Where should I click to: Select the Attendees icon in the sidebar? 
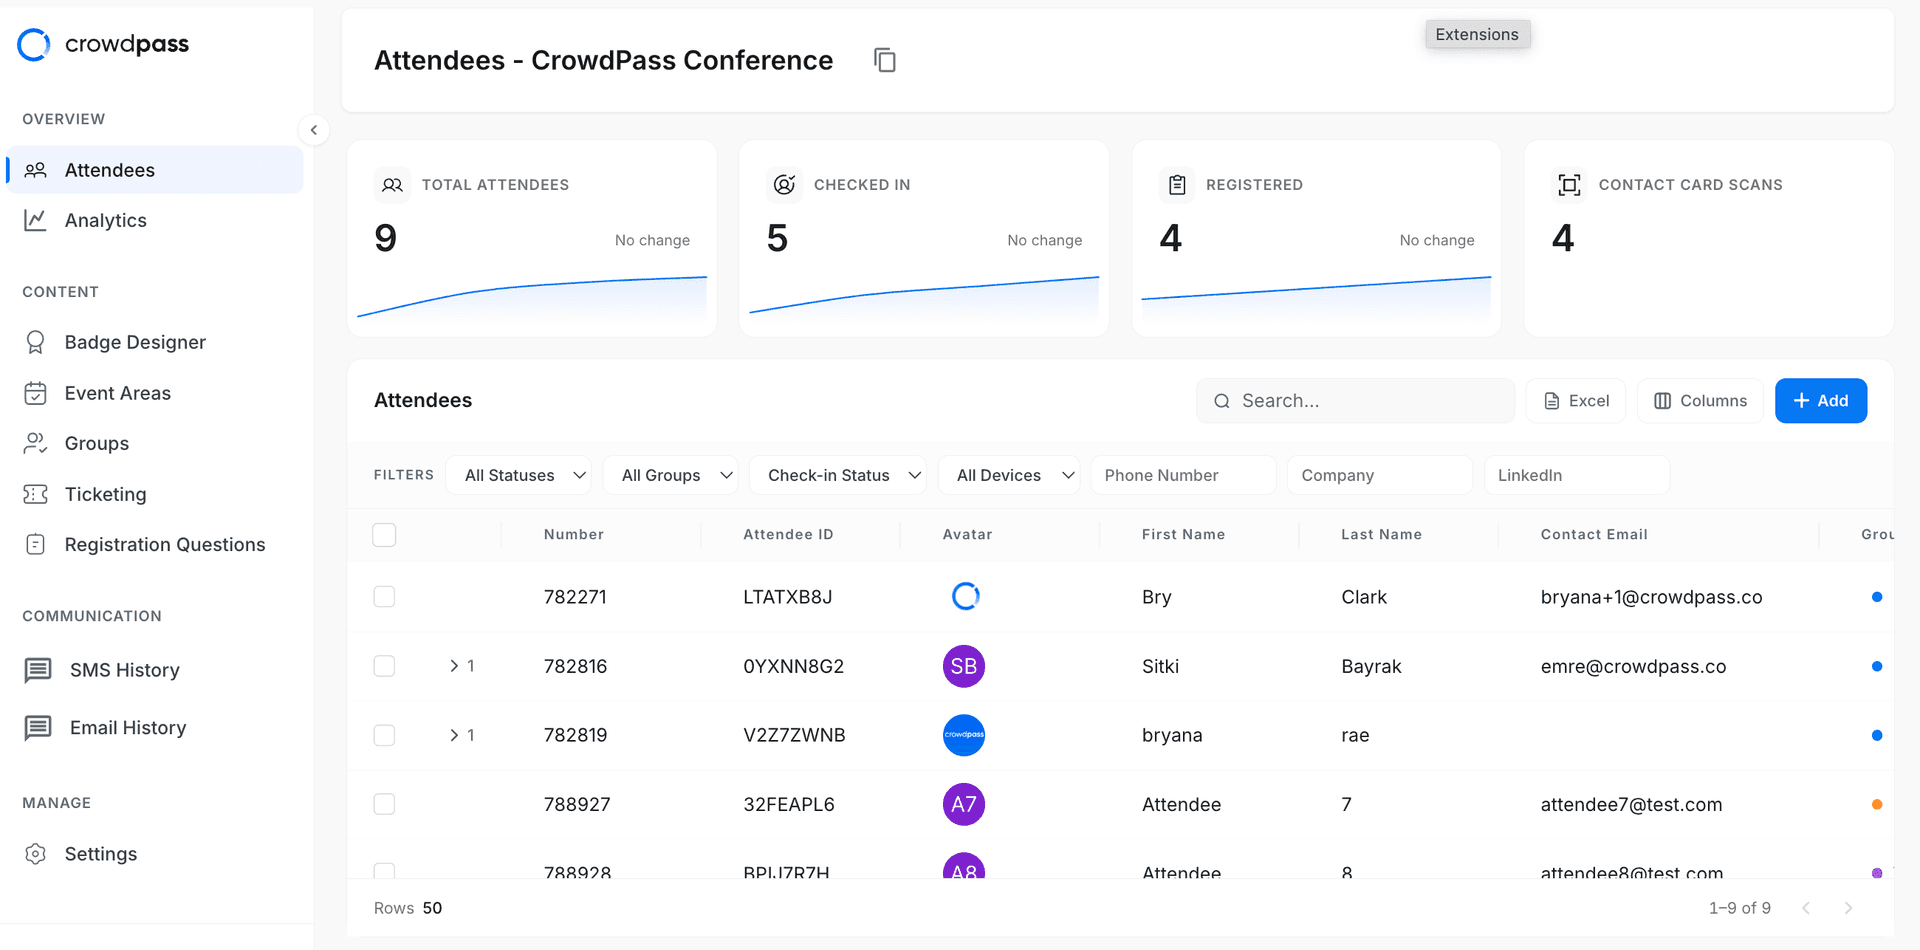tap(36, 170)
